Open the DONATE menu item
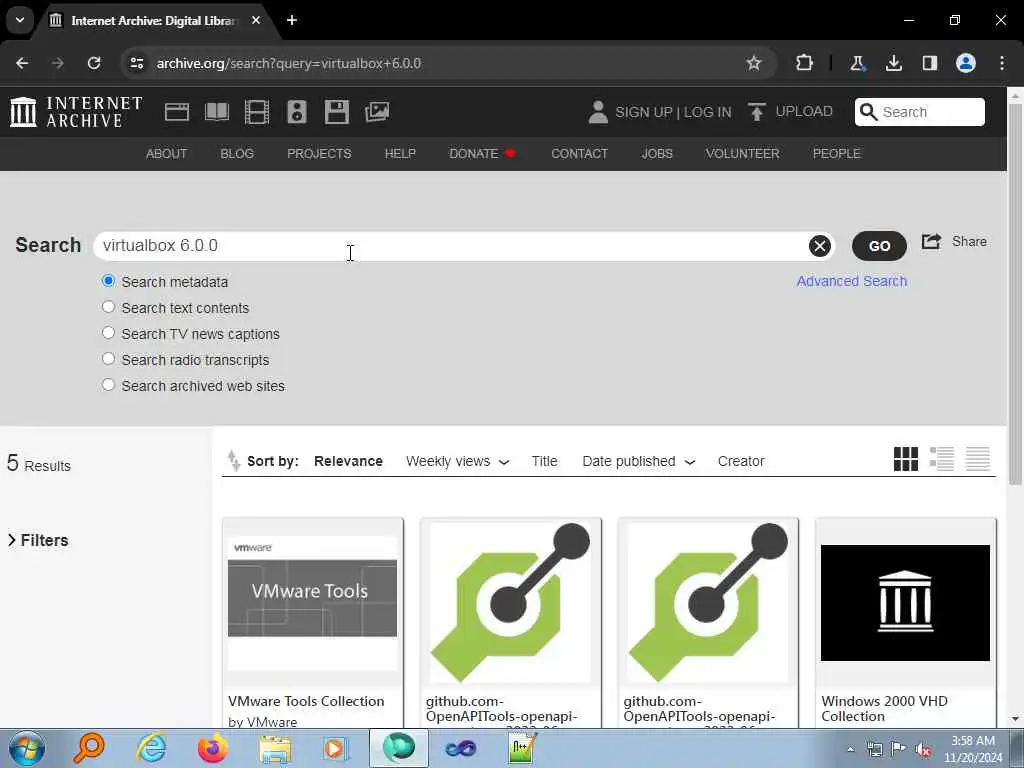This screenshot has width=1024, height=768. point(482,153)
